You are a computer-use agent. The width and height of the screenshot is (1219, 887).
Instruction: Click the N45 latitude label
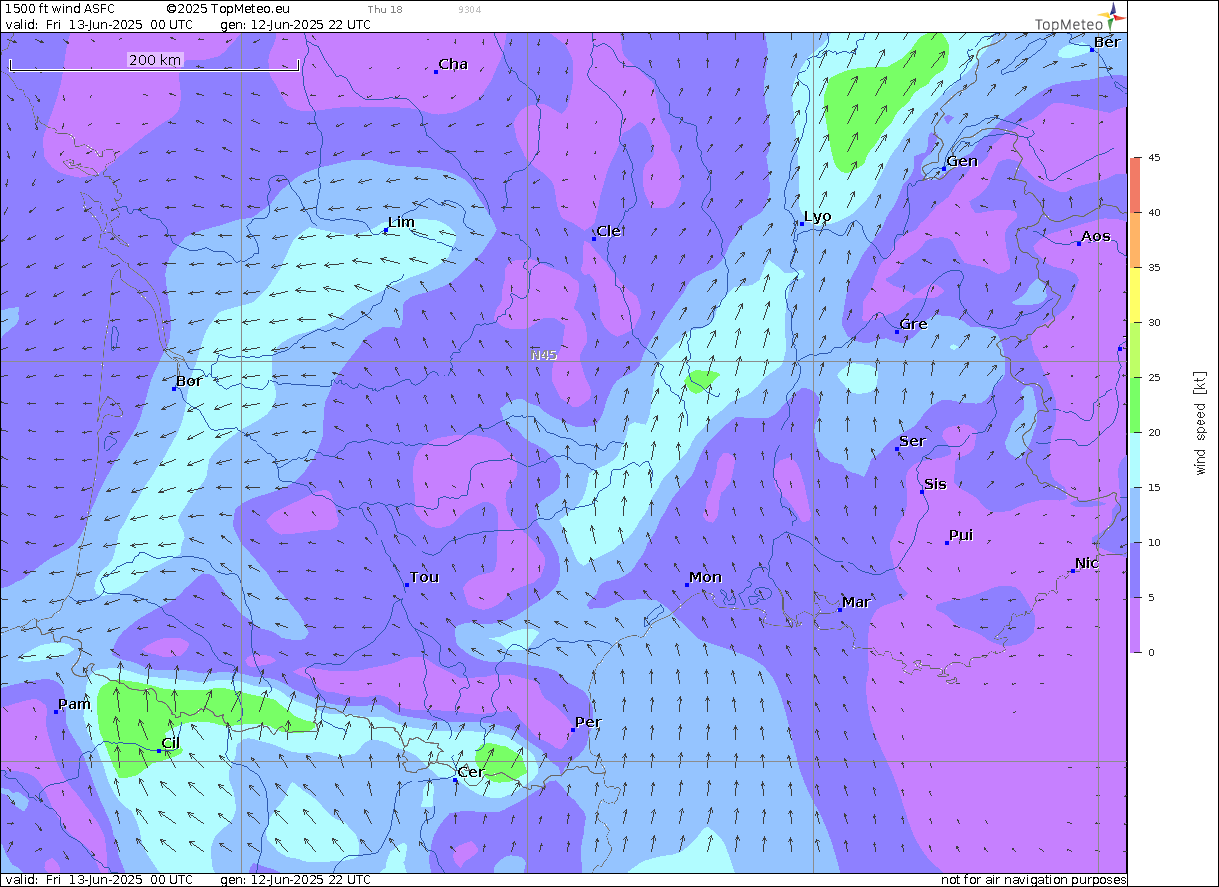point(544,355)
